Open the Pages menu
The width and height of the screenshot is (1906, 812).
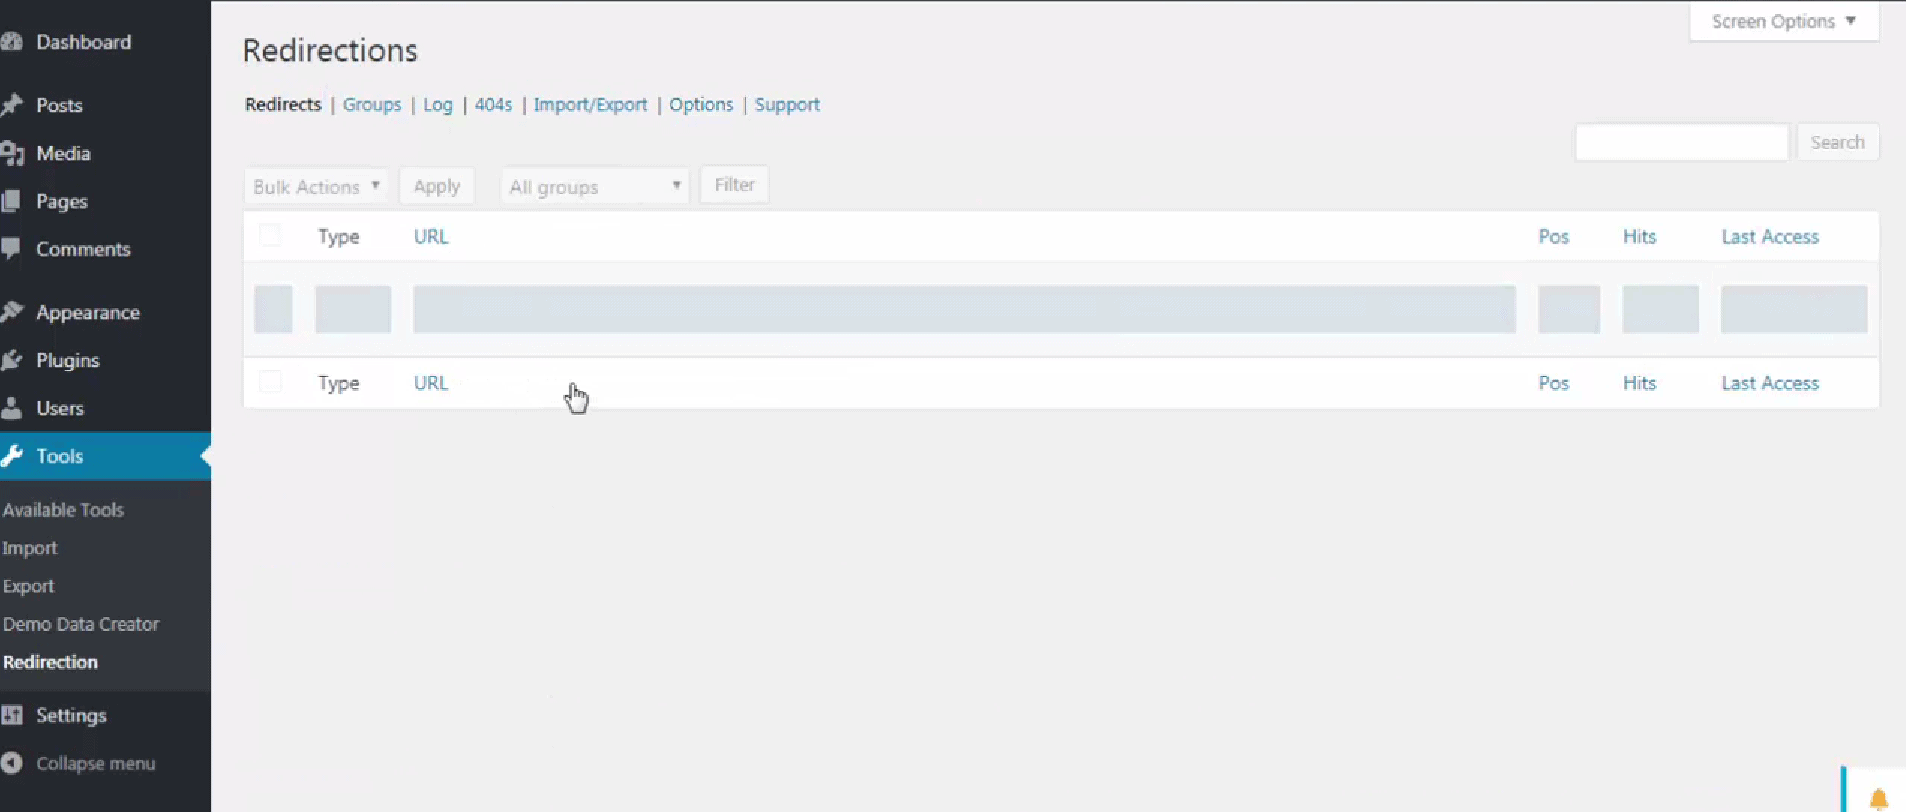point(62,202)
